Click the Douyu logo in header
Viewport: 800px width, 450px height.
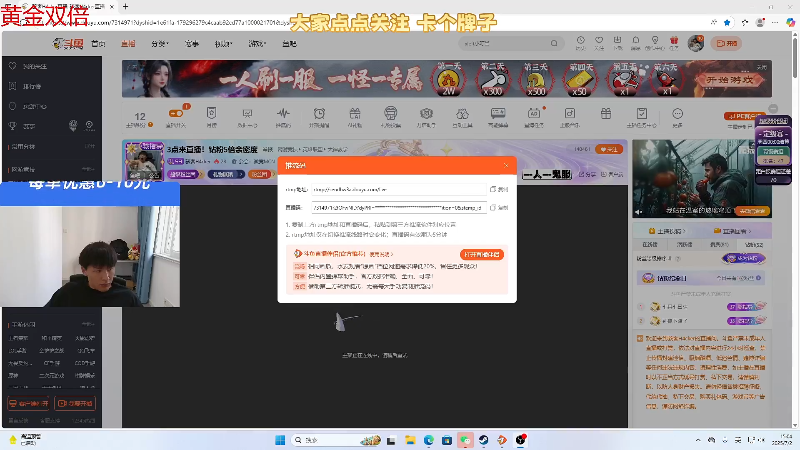(x=68, y=44)
